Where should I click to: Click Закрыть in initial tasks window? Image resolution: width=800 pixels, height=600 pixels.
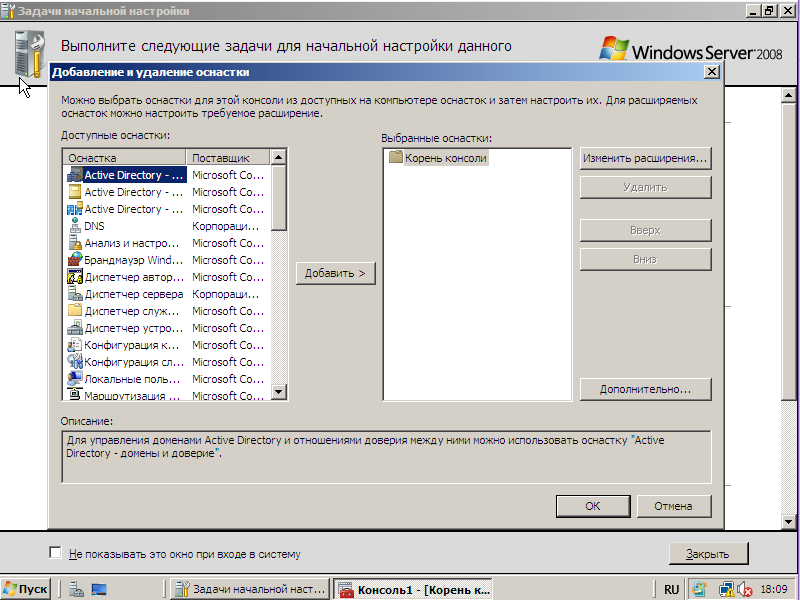[x=708, y=554]
